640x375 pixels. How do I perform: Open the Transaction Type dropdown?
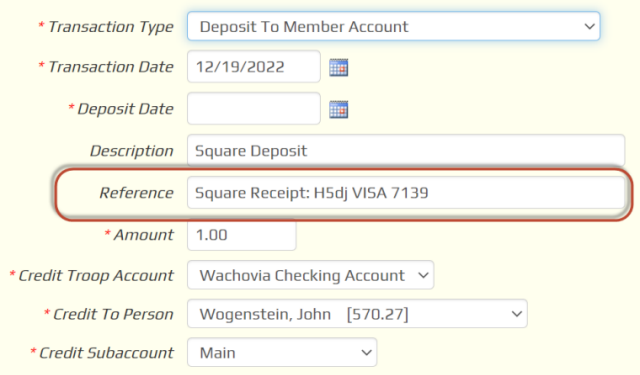click(x=393, y=27)
